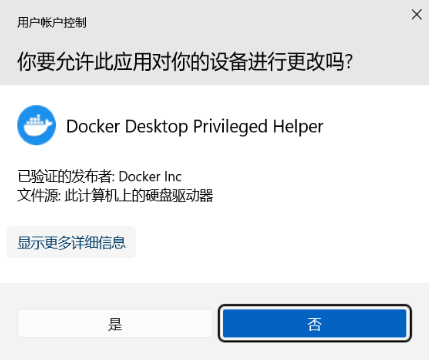Deny changes with the 否 button
This screenshot has width=429, height=360.
click(315, 324)
